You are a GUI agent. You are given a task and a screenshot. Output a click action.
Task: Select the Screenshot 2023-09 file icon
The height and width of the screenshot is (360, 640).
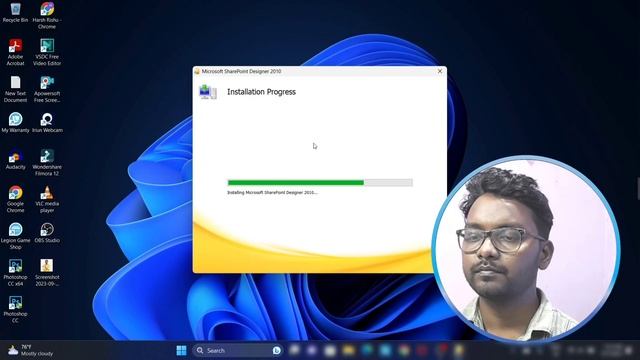tap(47, 273)
